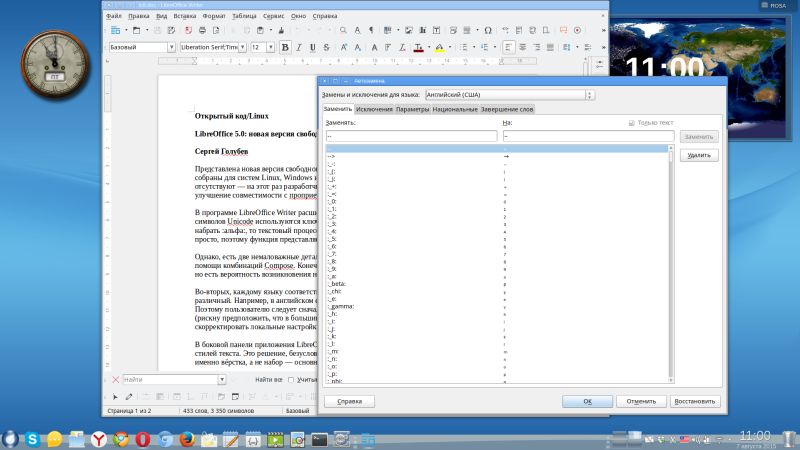Click the autocorrect list vertical scrollbar
The image size is (800, 450).
tap(670, 264)
